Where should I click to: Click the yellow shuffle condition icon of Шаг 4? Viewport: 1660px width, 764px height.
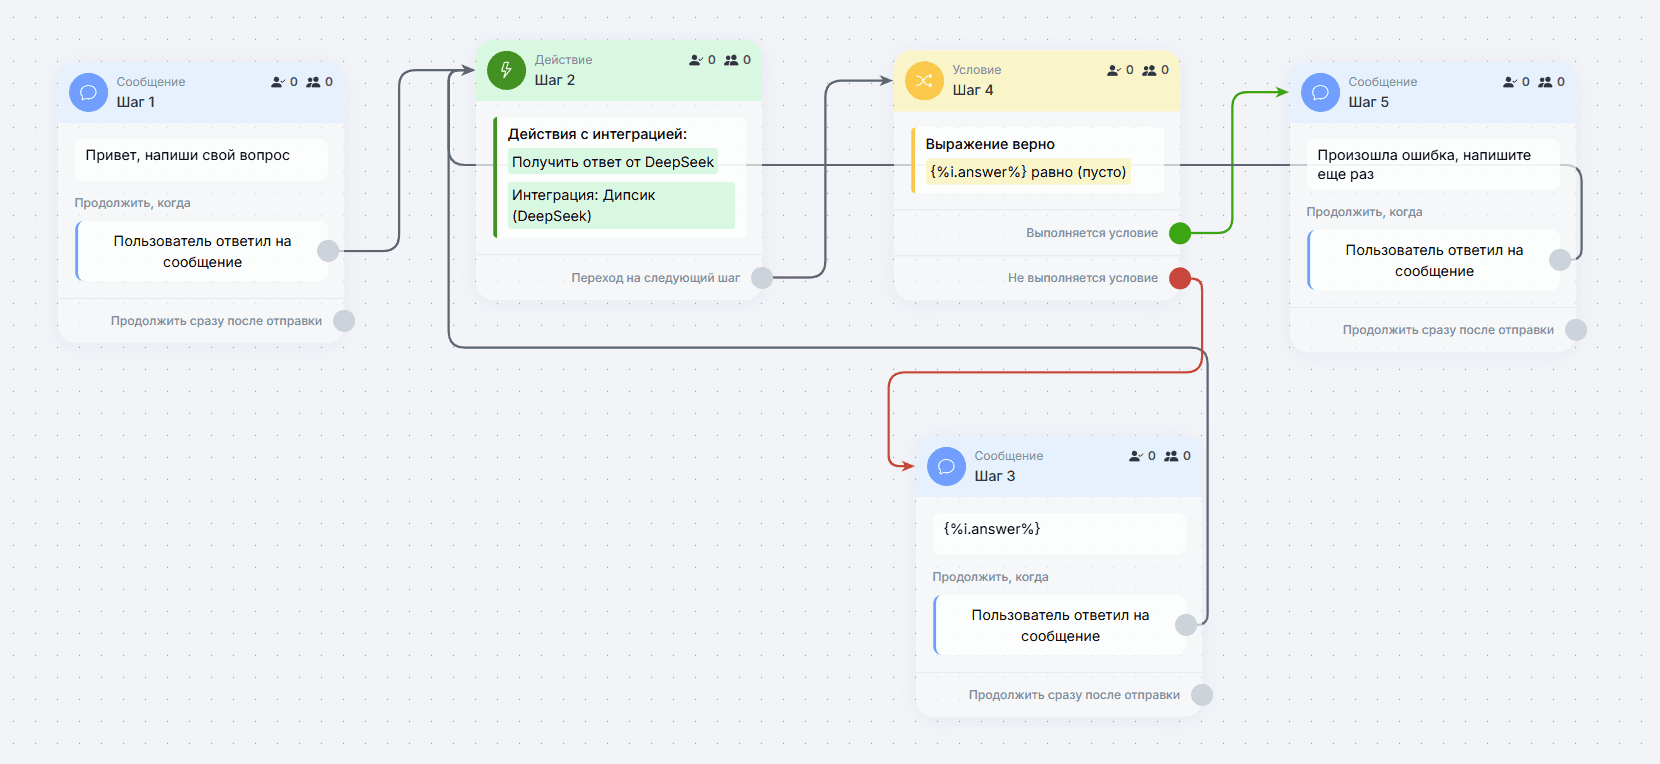coord(924,80)
